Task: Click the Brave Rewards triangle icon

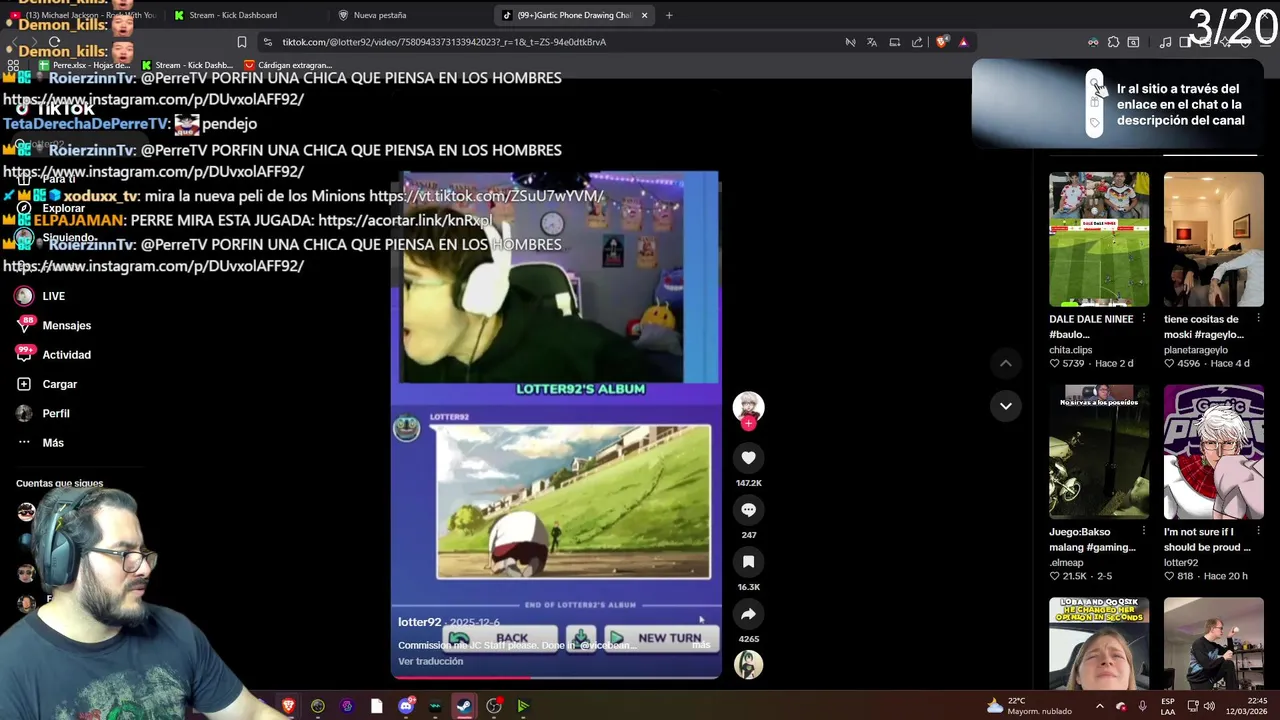Action: 963,42
